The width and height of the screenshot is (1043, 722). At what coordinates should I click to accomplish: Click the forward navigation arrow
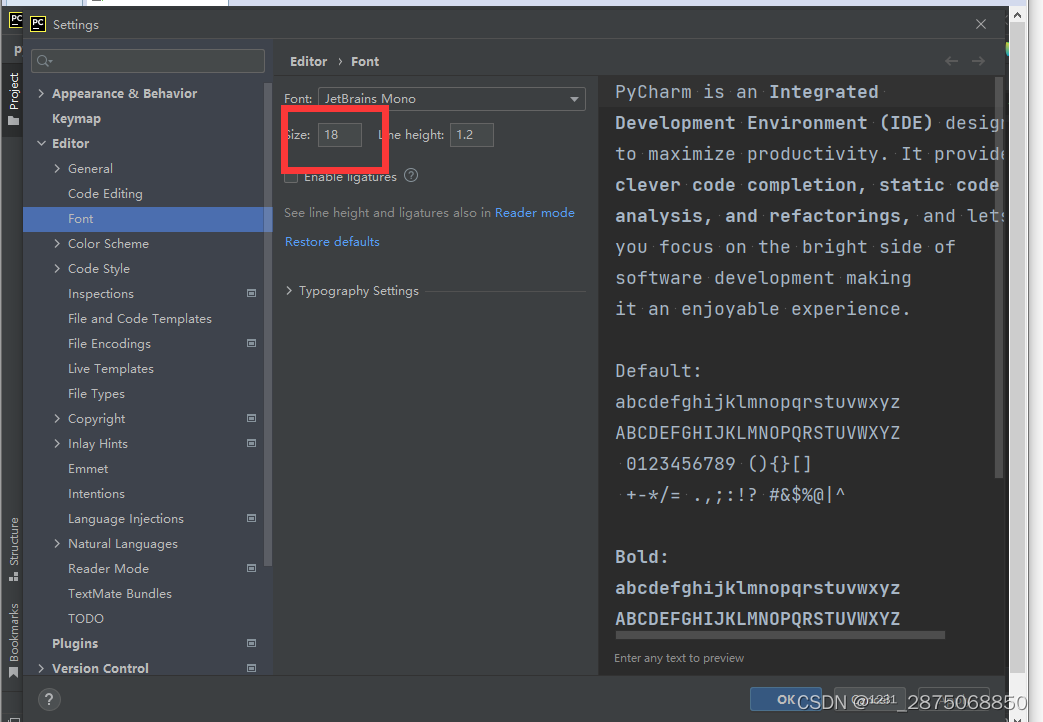(x=978, y=61)
